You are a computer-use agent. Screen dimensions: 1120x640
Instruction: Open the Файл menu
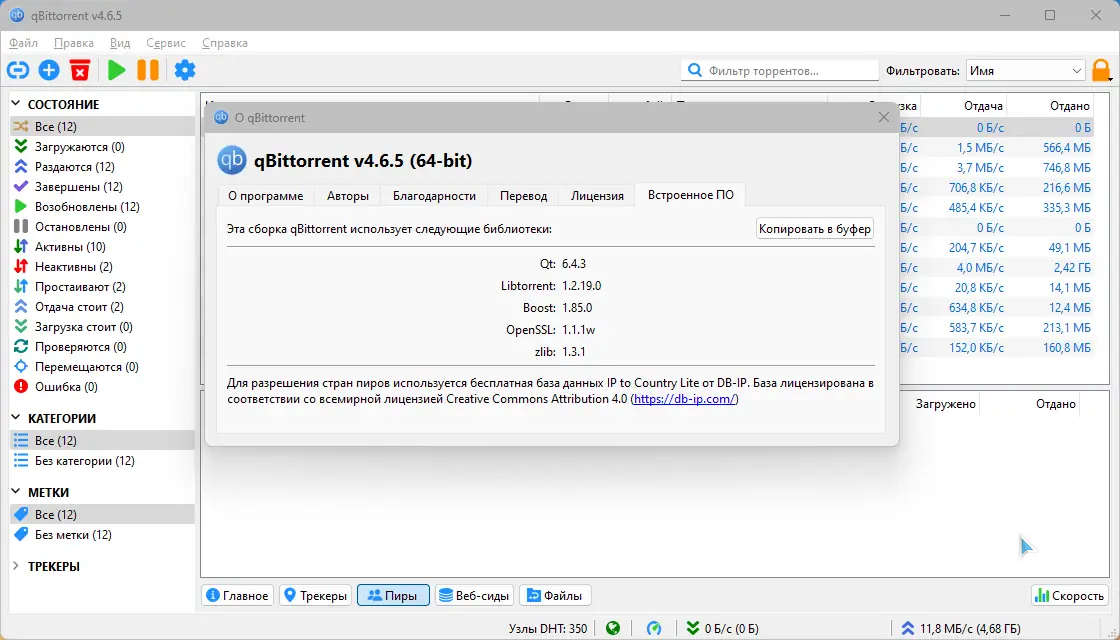tap(24, 43)
